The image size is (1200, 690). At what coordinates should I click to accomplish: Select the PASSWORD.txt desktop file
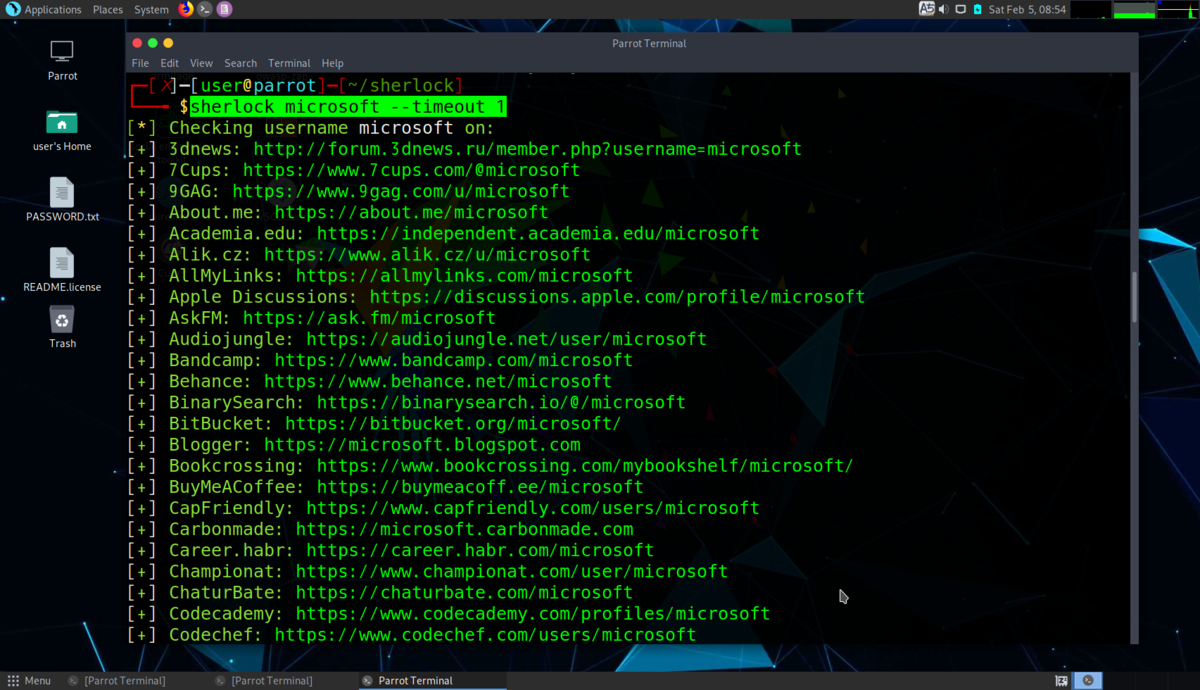pos(62,200)
